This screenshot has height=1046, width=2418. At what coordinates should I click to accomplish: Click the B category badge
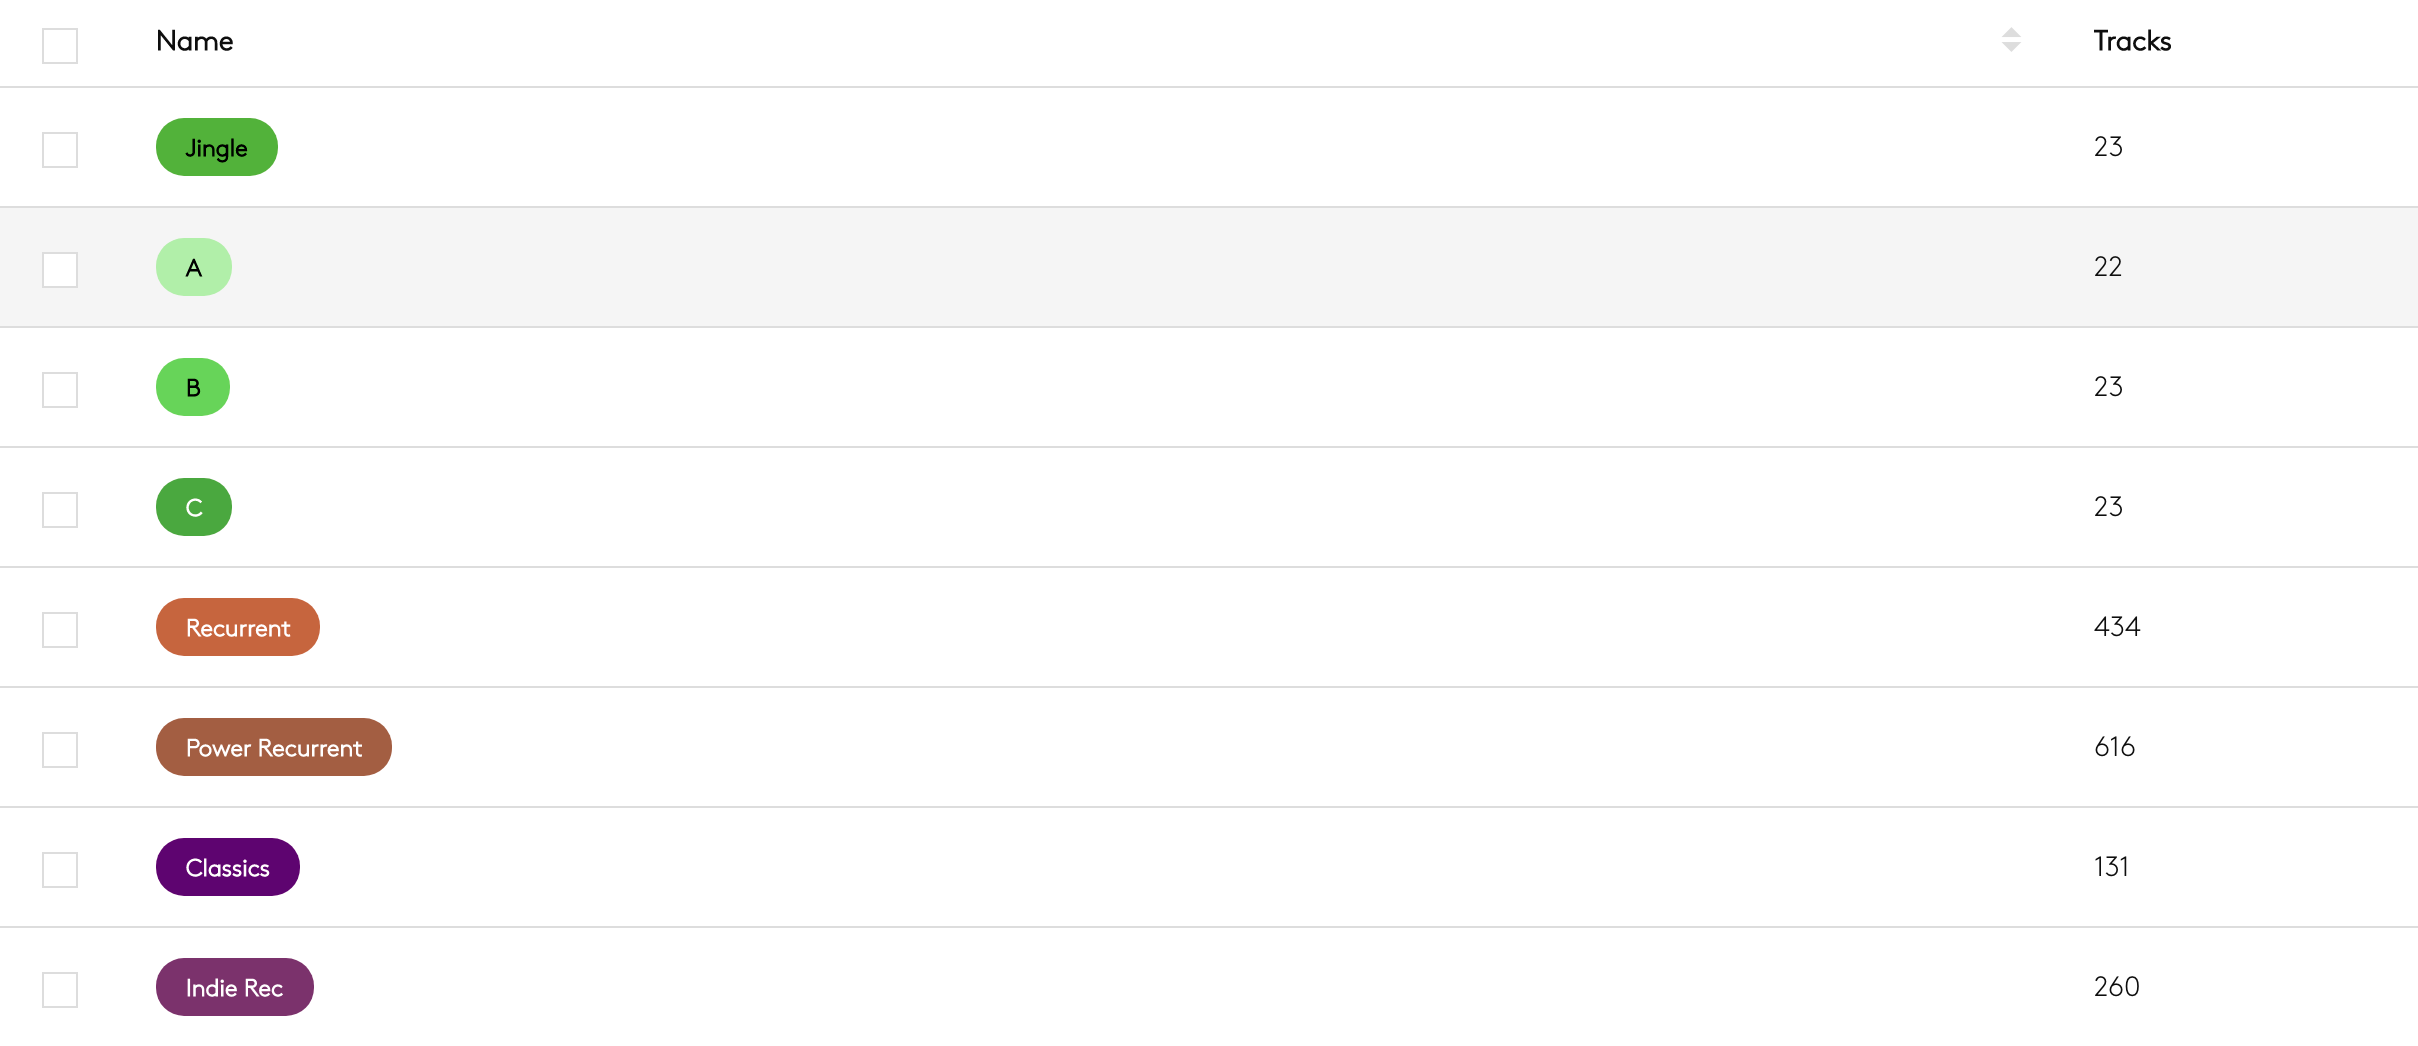[x=193, y=387]
